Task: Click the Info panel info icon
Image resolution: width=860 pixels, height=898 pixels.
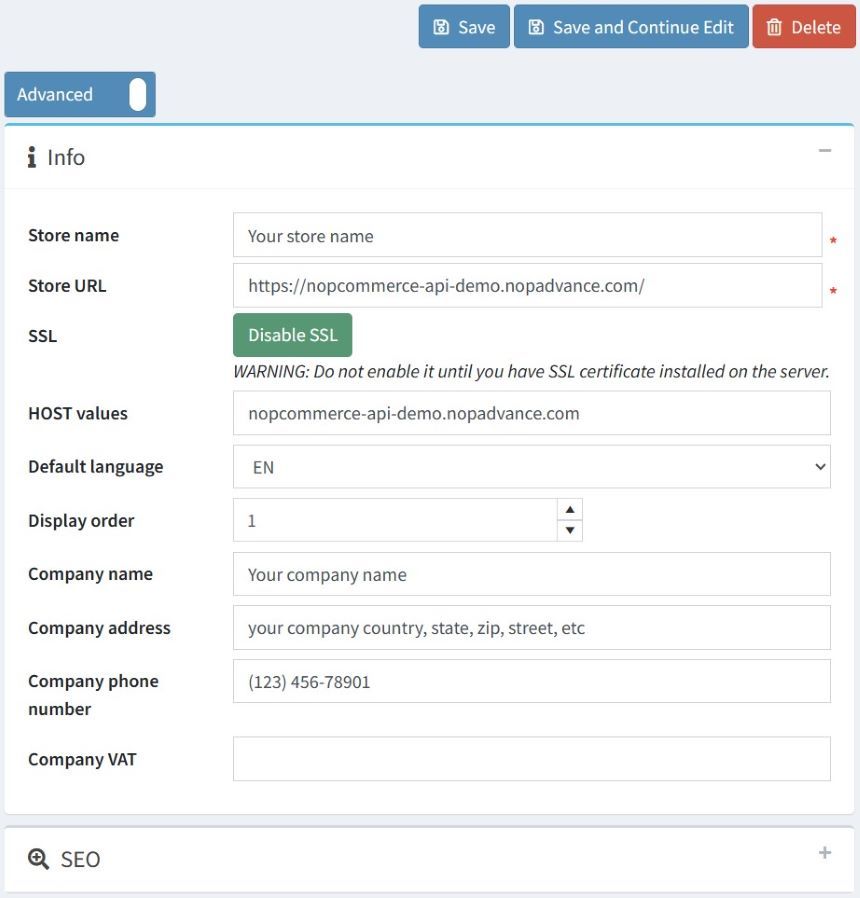Action: (31, 157)
